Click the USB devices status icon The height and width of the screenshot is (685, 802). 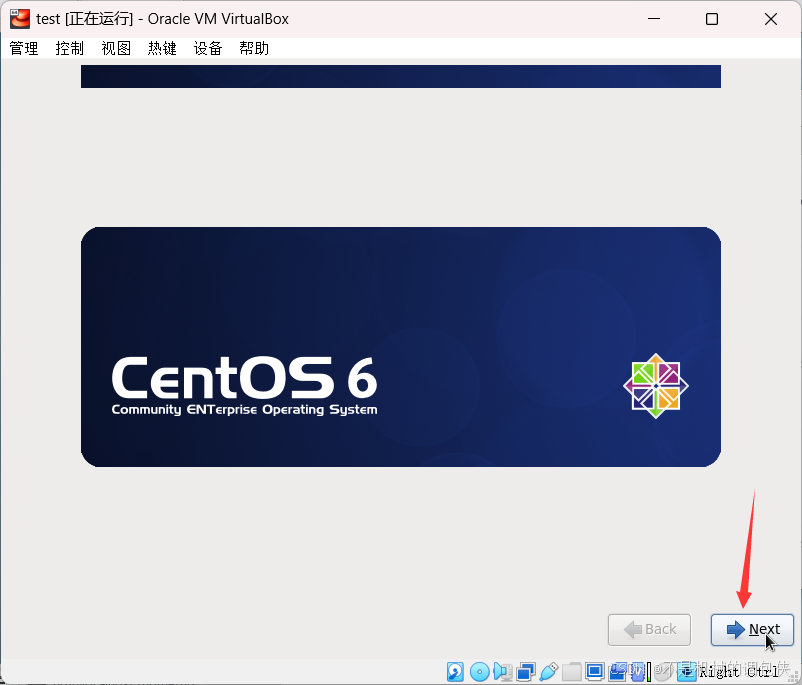549,671
